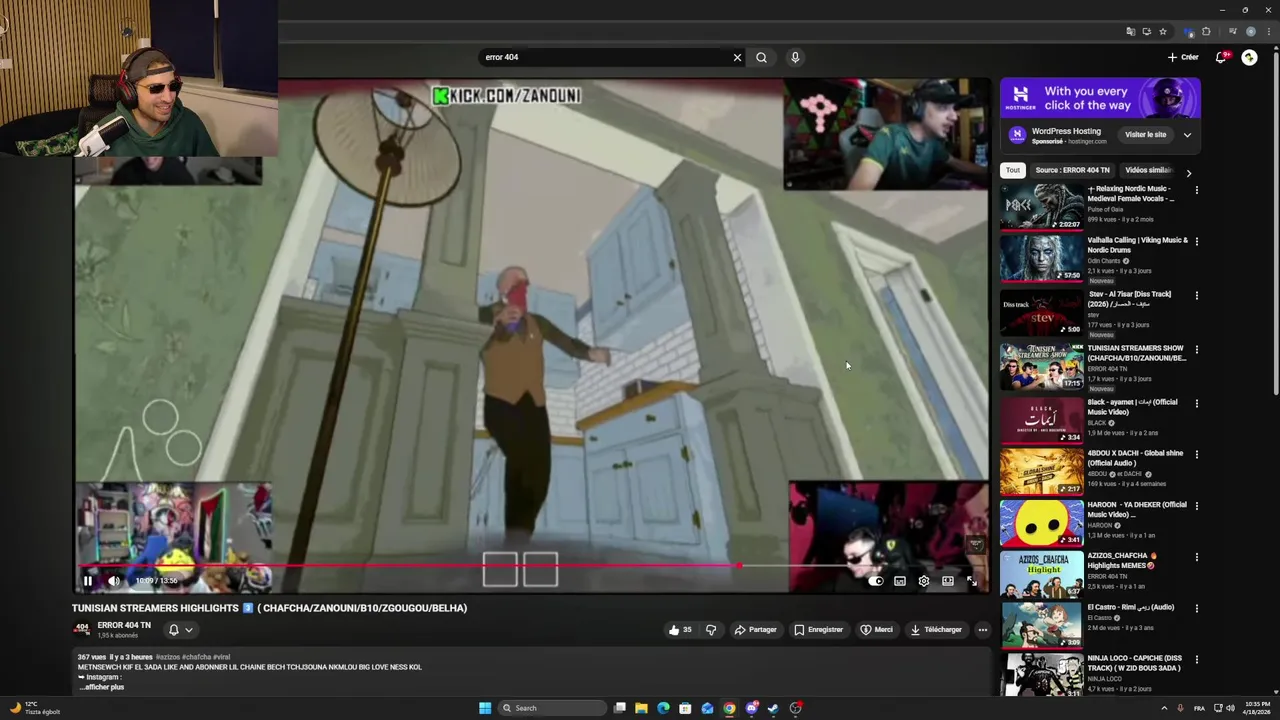Switch to theater mode
The height and width of the screenshot is (720, 1280).
coord(947,581)
